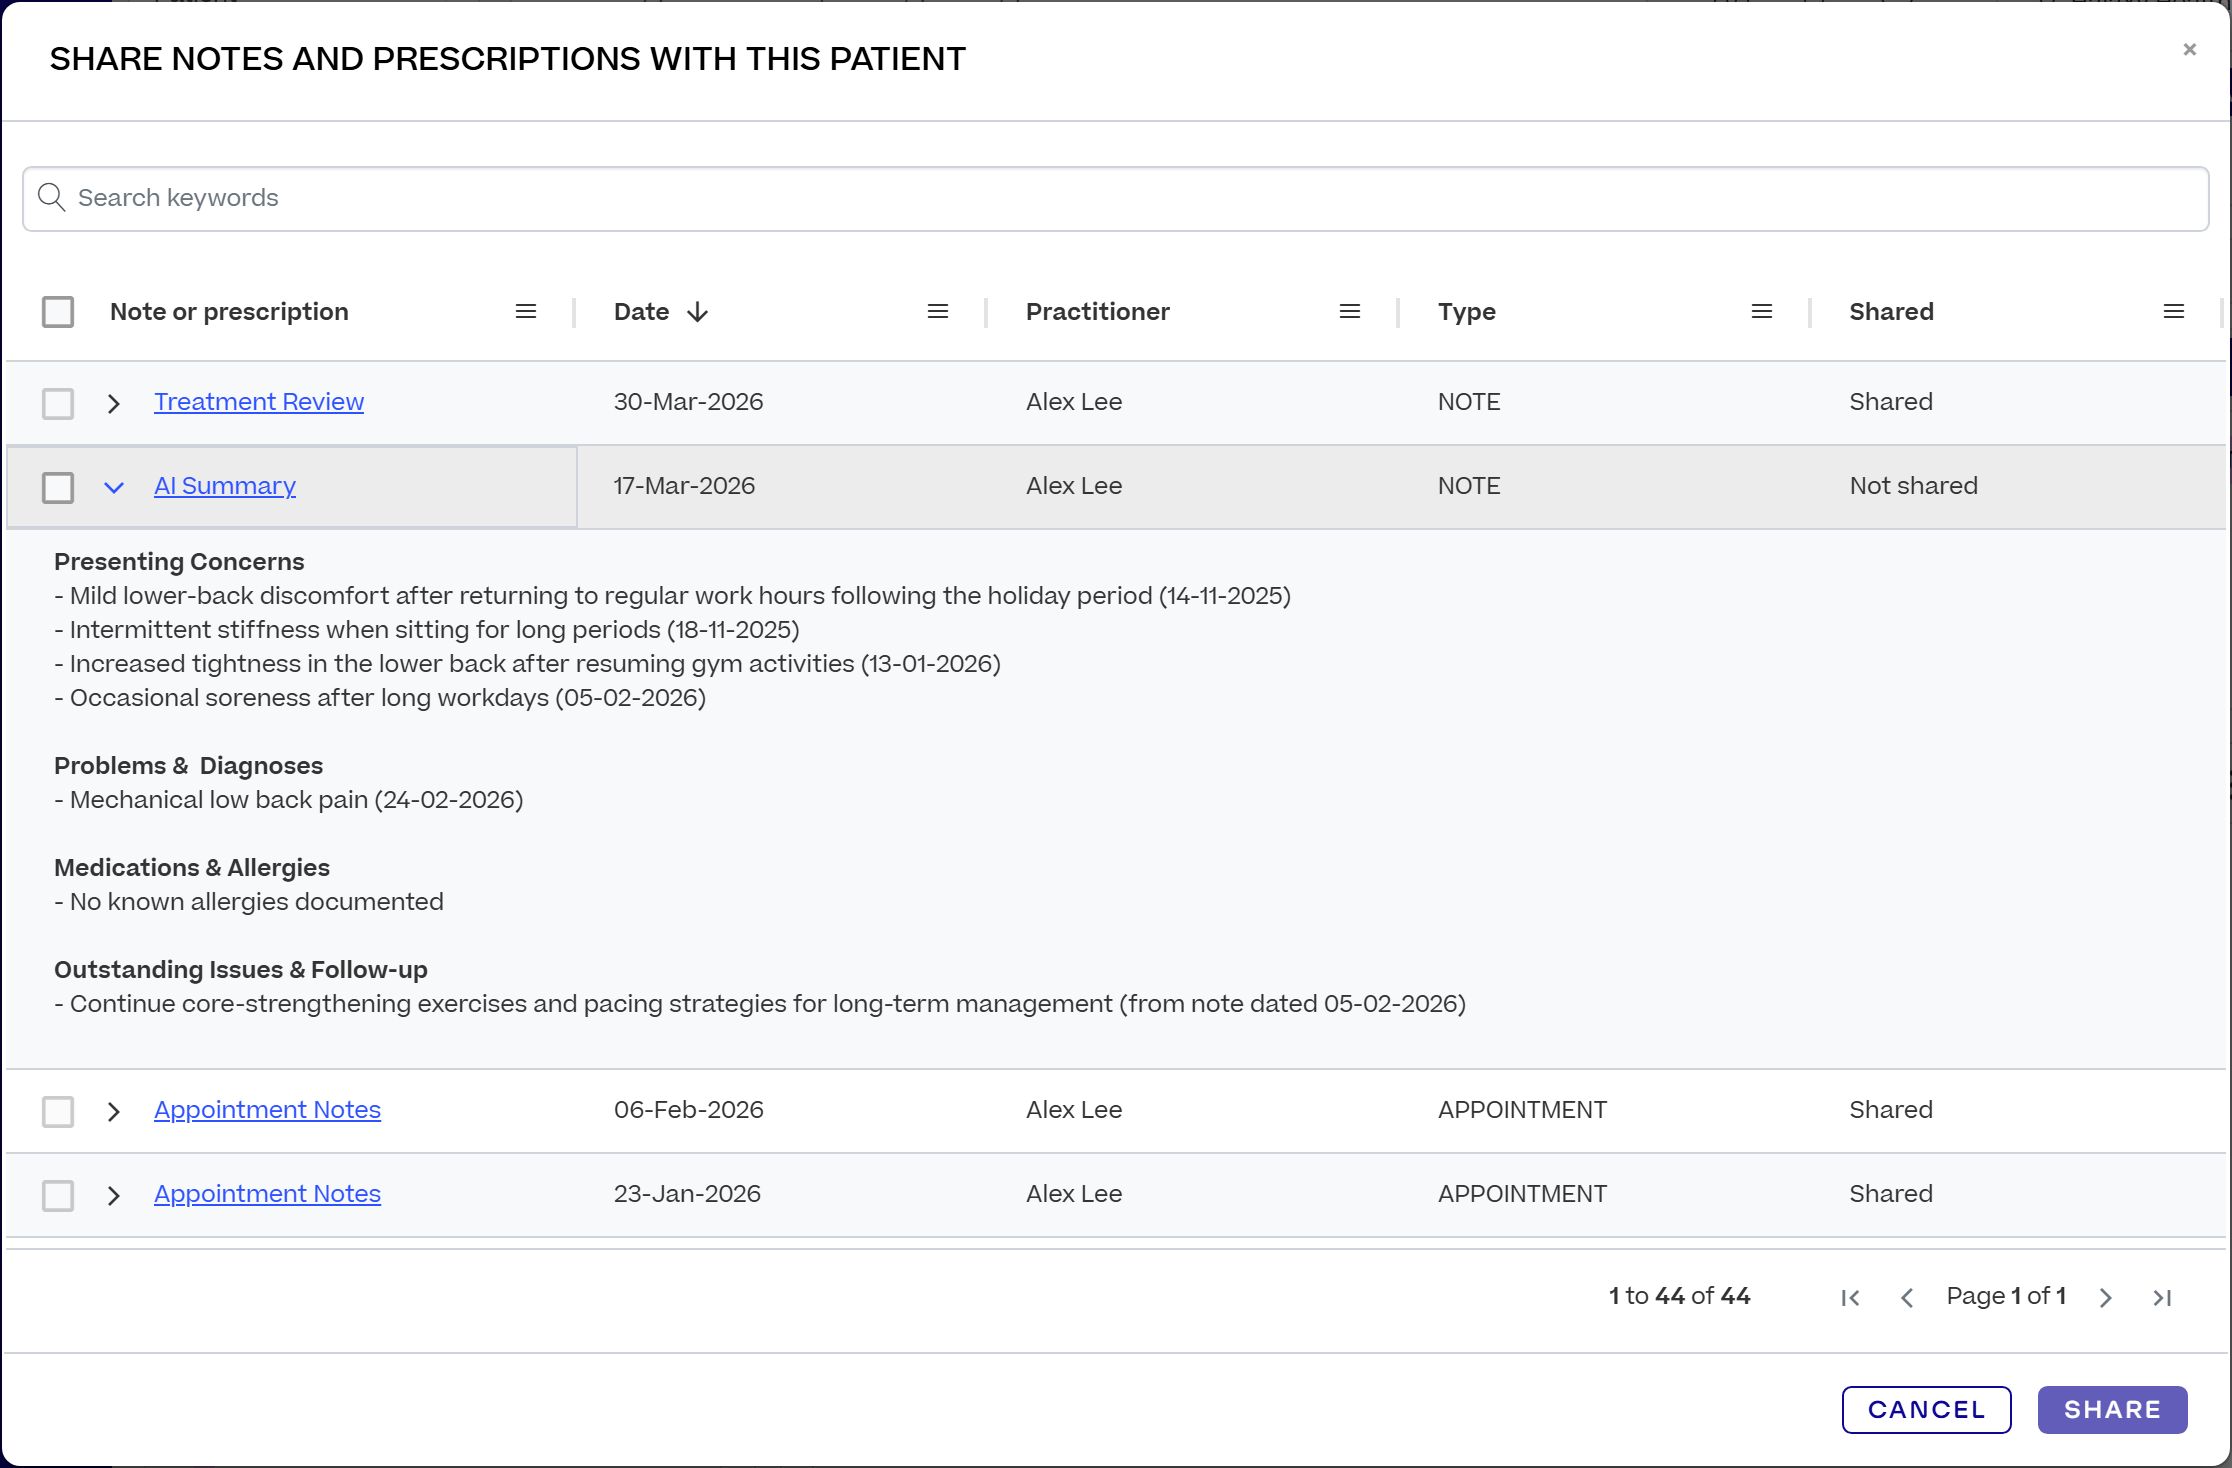Sort by the Type column header
Viewport: 2232px width, 1468px height.
(1466, 312)
